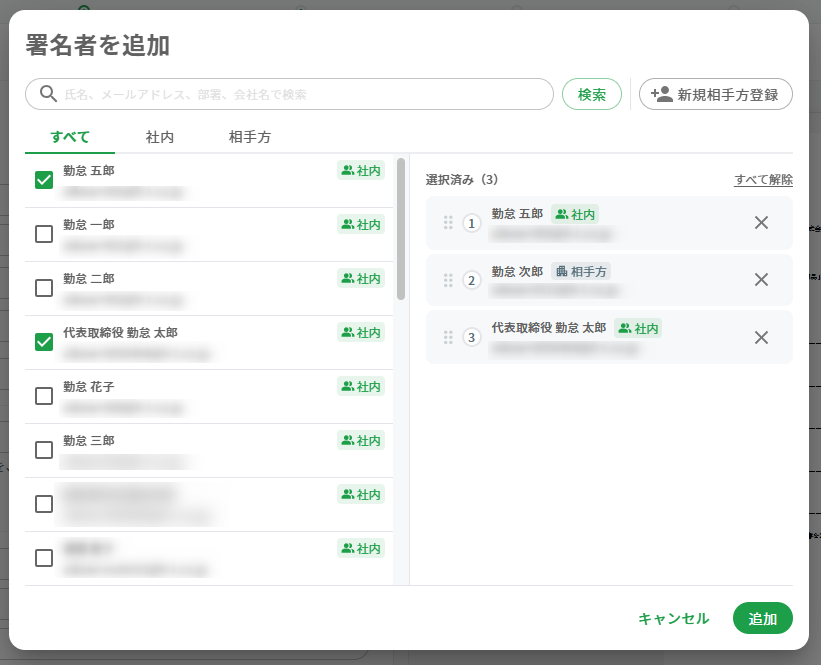Click the signer list scrollbar thumb
821x665 pixels.
tap(401, 229)
